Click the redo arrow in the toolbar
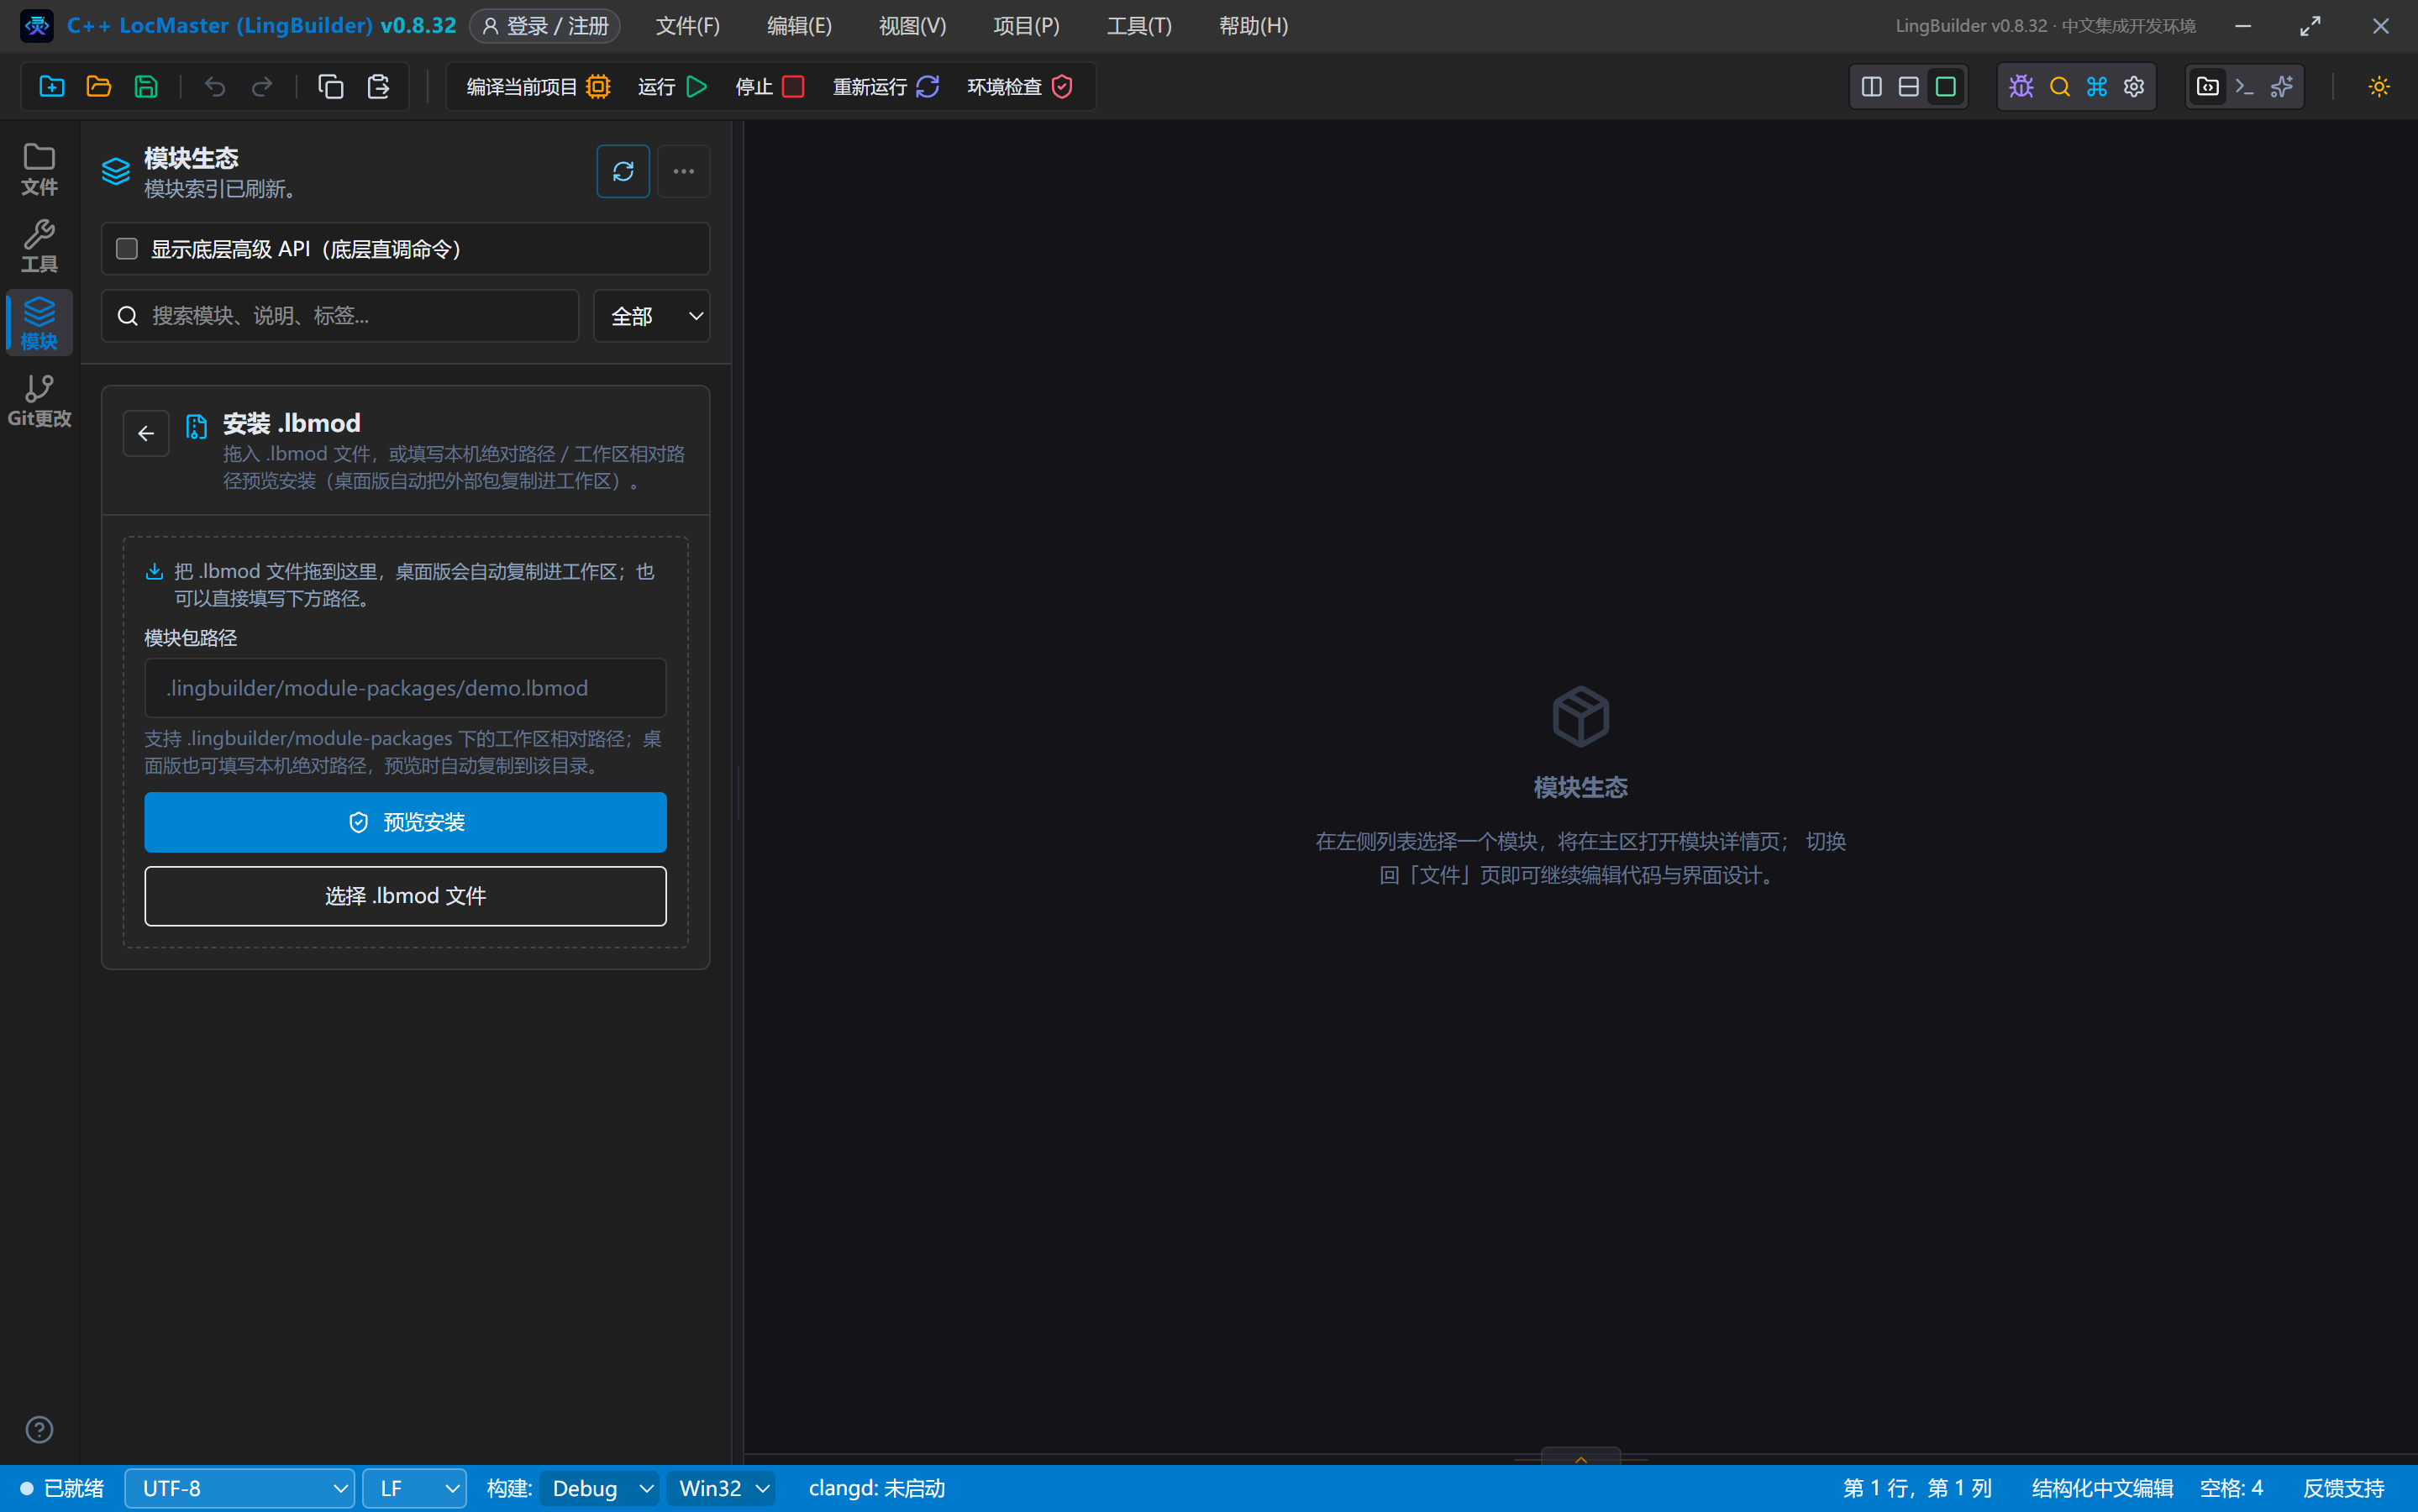2418x1512 pixels. tap(262, 87)
